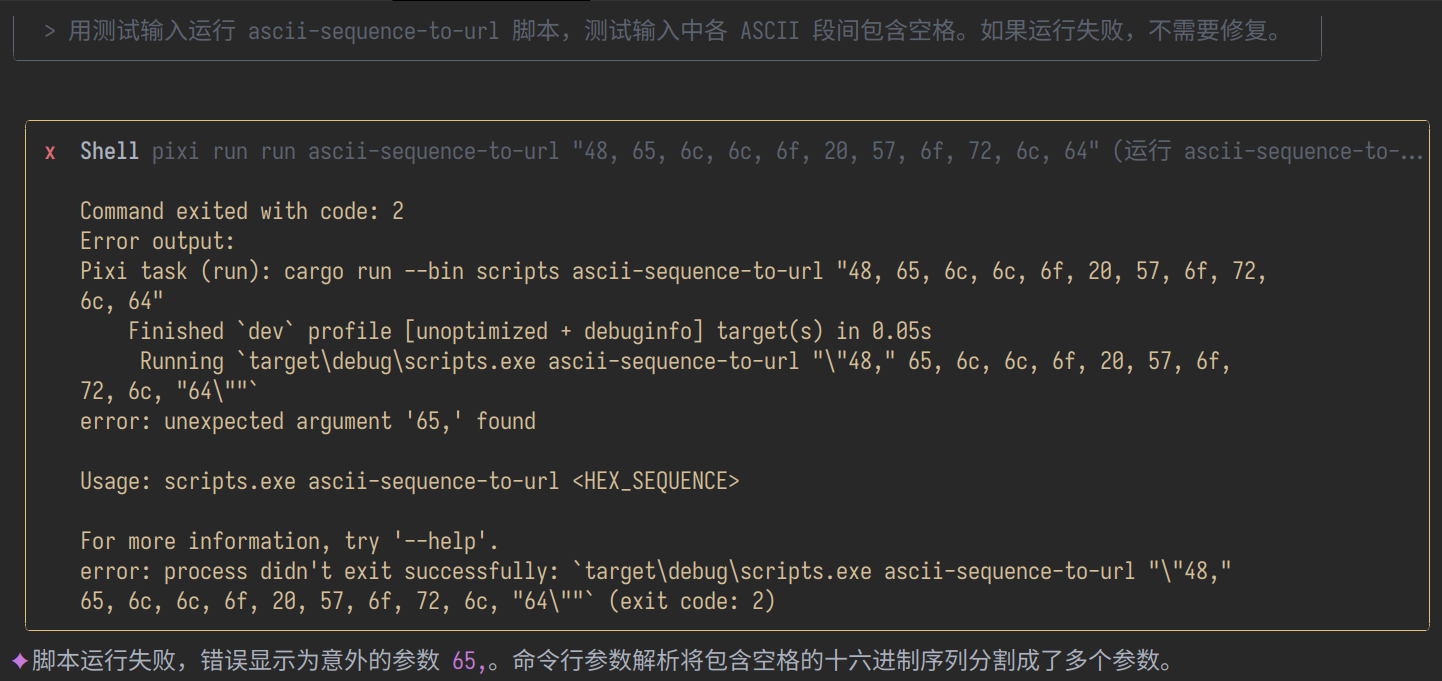The height and width of the screenshot is (681, 1442).
Task: Click the > prompt symbol
Action: click(x=50, y=31)
